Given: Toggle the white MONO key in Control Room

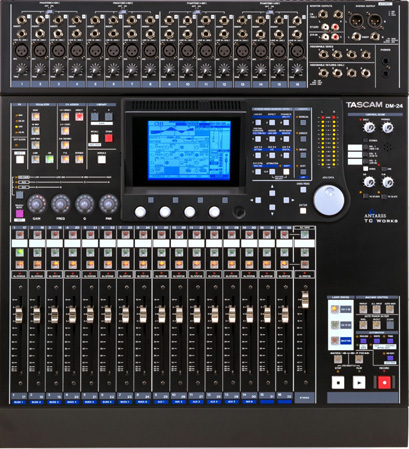Looking at the screenshot, I should click(366, 169).
